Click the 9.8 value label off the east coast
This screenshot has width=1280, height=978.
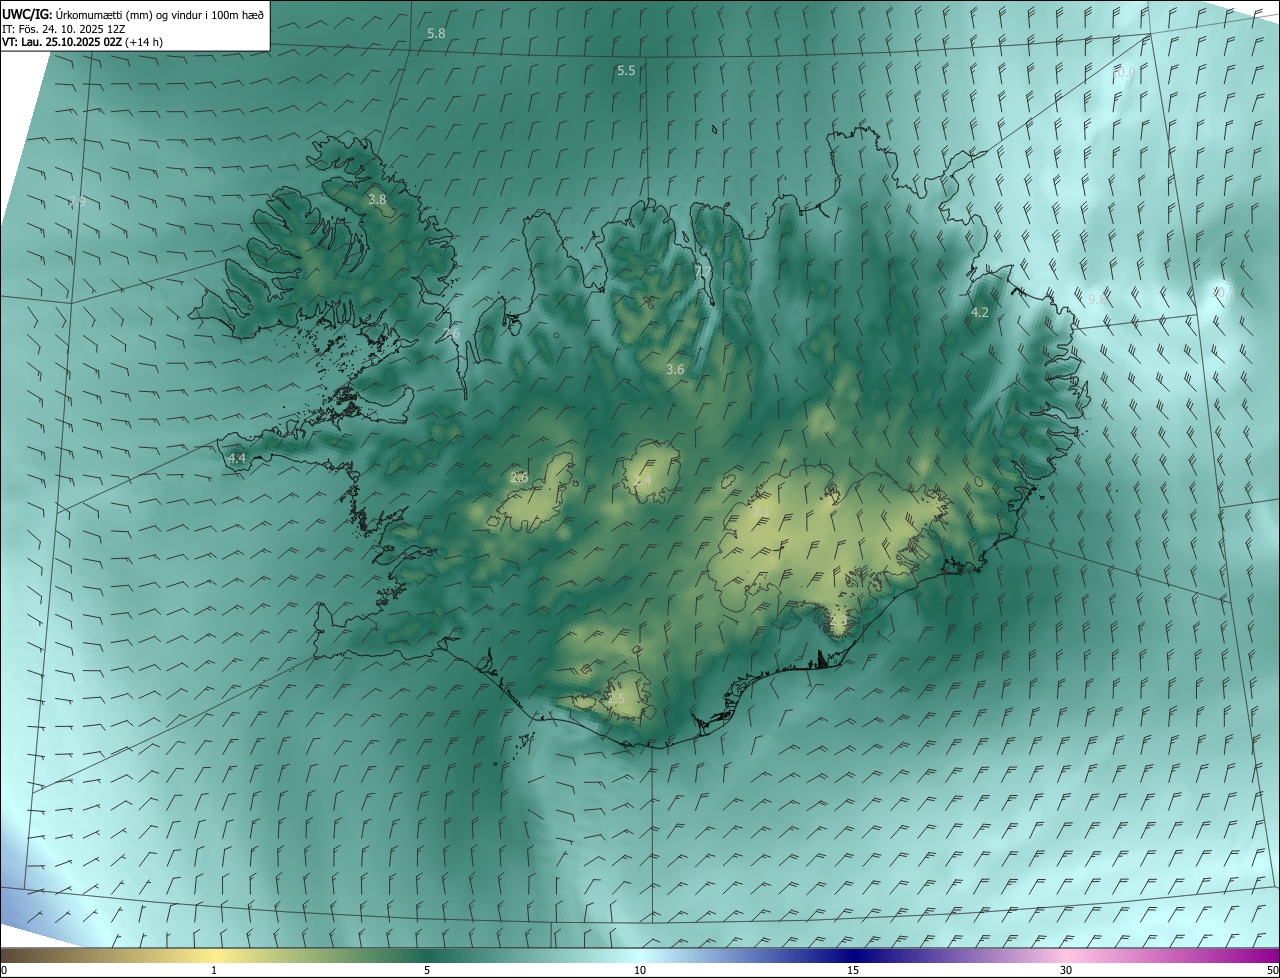(1097, 299)
